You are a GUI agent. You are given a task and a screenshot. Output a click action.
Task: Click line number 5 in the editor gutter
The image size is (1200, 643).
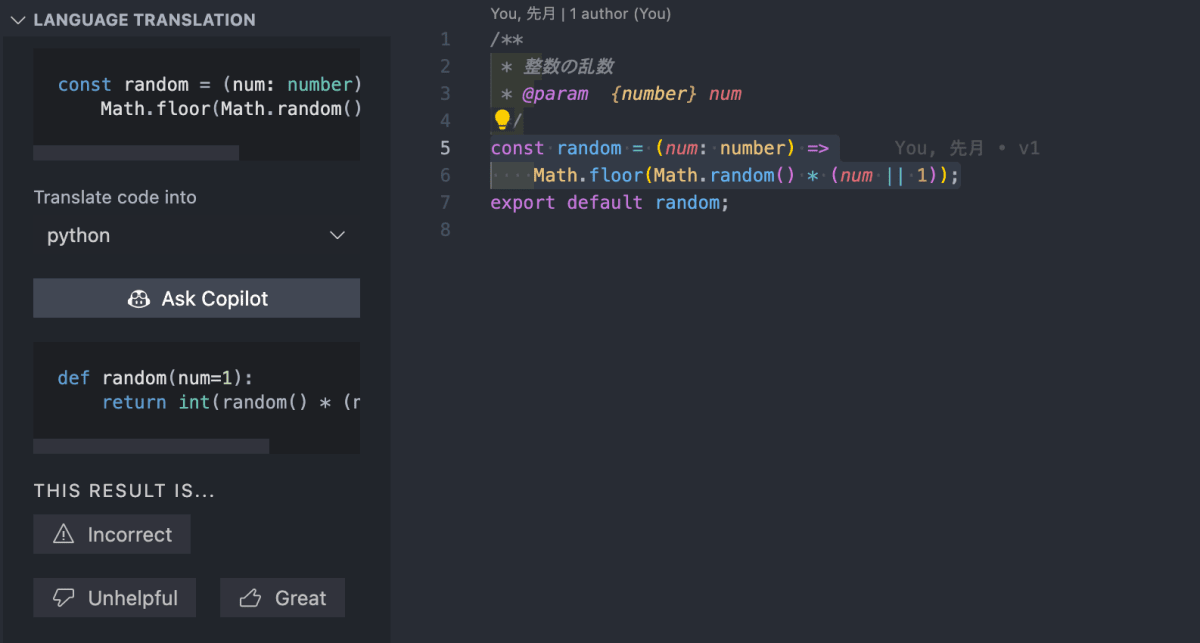click(445, 147)
